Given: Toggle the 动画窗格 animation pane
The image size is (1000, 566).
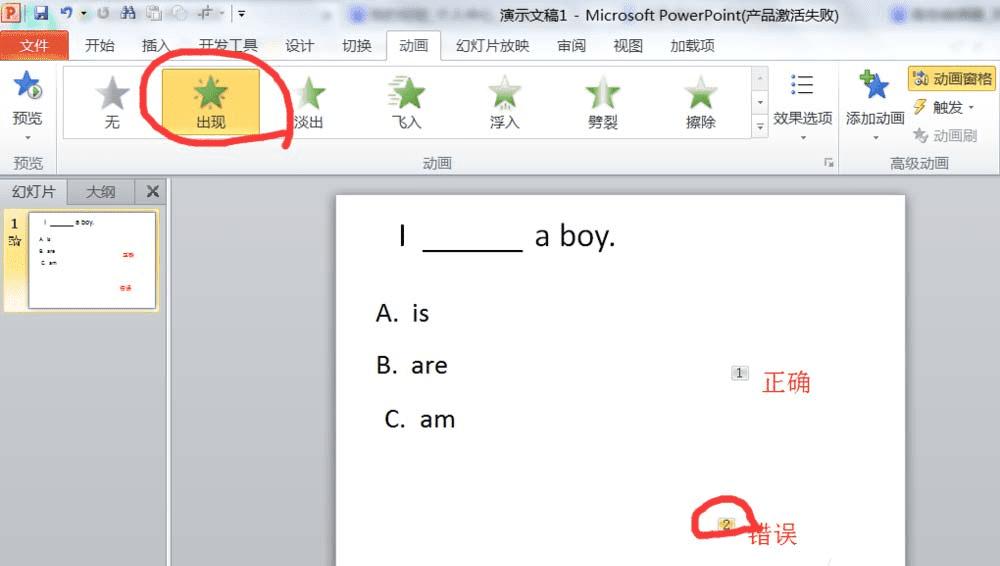Looking at the screenshot, I should click(952, 79).
